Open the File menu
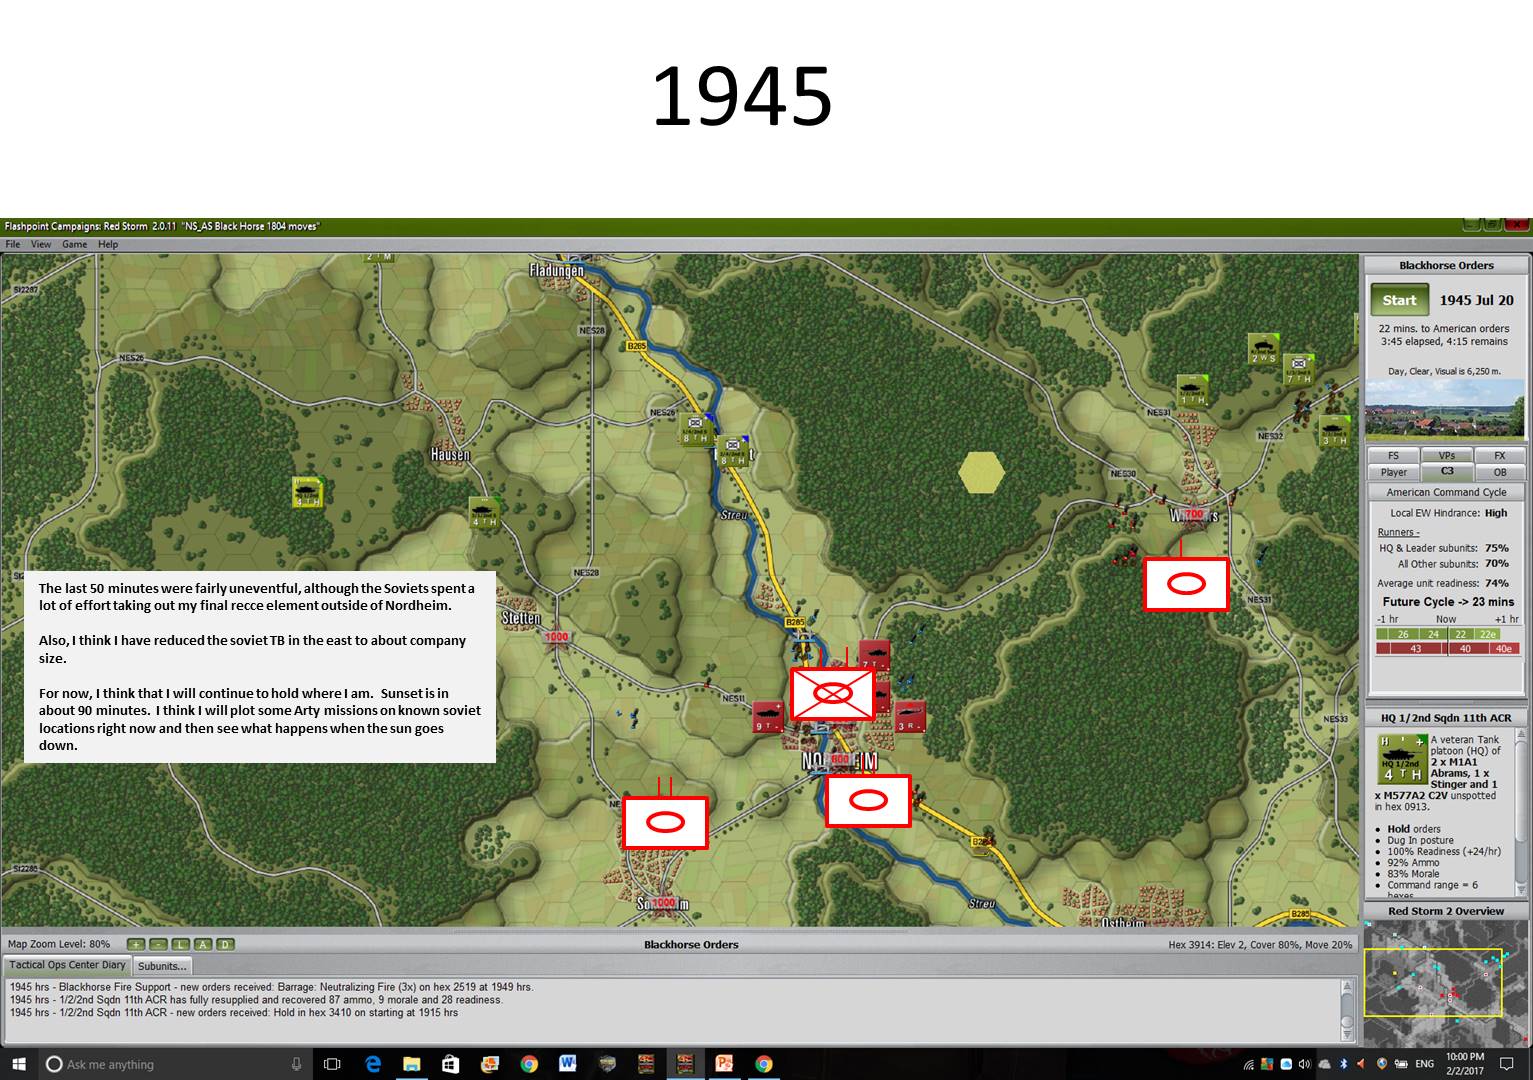This screenshot has height=1080, width=1533. (x=13, y=244)
